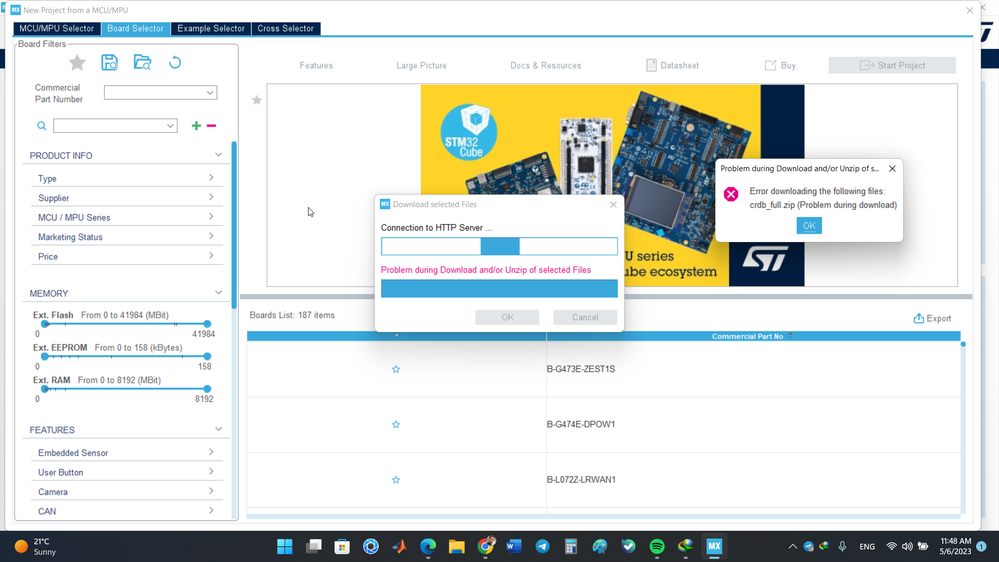This screenshot has height=562, width=999.
Task: Star the B-L072Z-LRWAN1 board
Action: pos(396,480)
